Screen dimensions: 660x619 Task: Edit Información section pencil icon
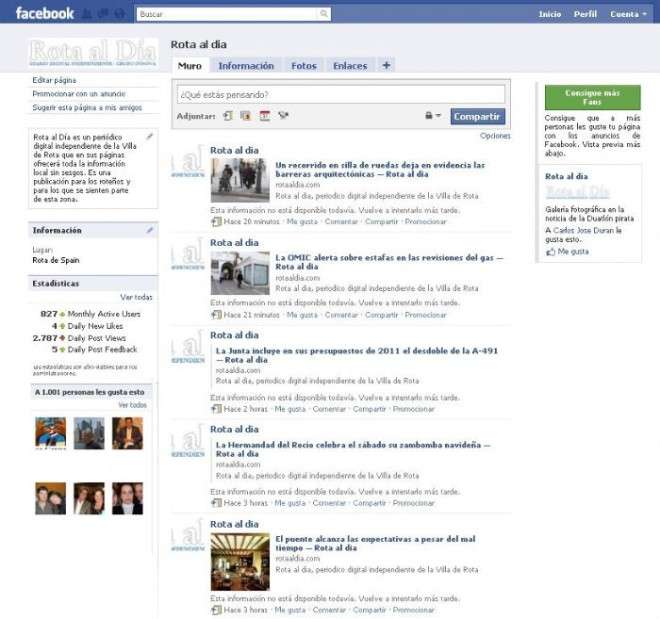pos(149,230)
